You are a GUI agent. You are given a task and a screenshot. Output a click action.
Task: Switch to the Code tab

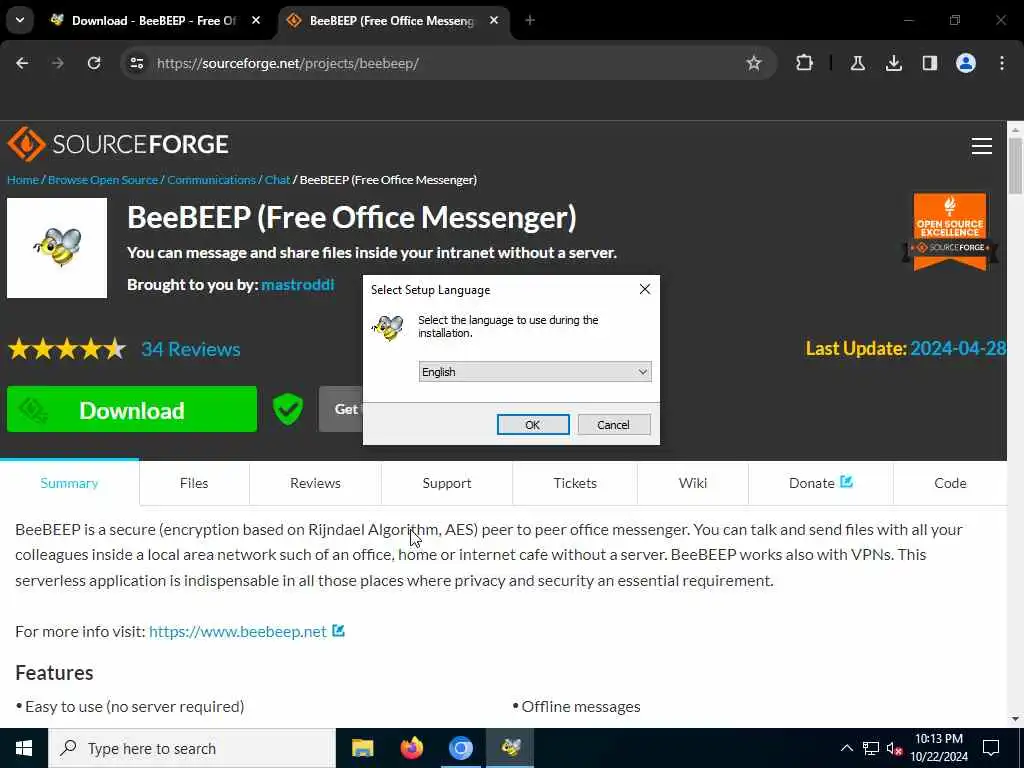pos(950,483)
